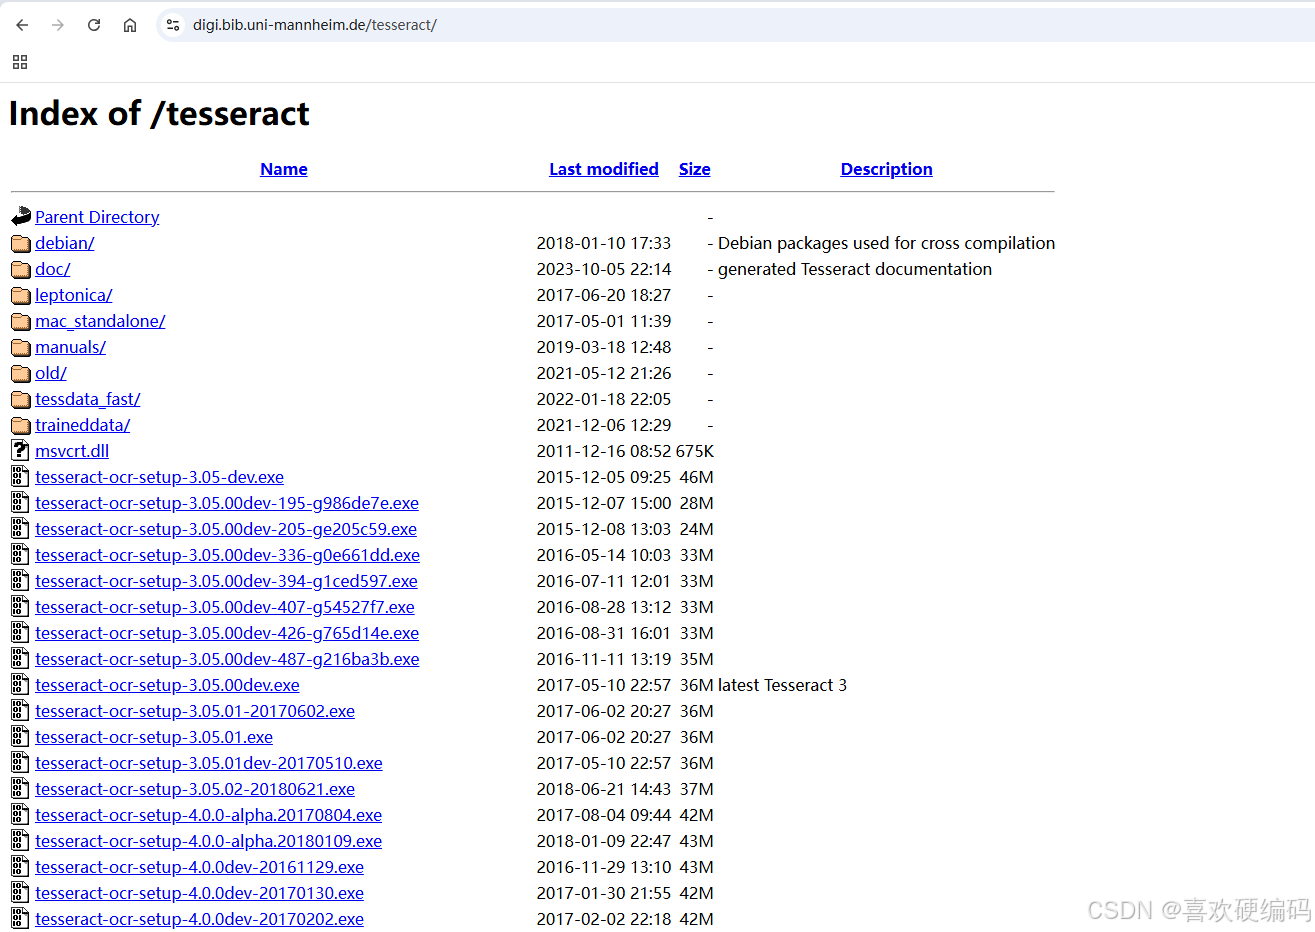Viewport: 1315px width, 932px height.
Task: Click binary icon beside tesseract-ocr-setup-3.05.02-20180621.exe
Action: [x=21, y=789]
